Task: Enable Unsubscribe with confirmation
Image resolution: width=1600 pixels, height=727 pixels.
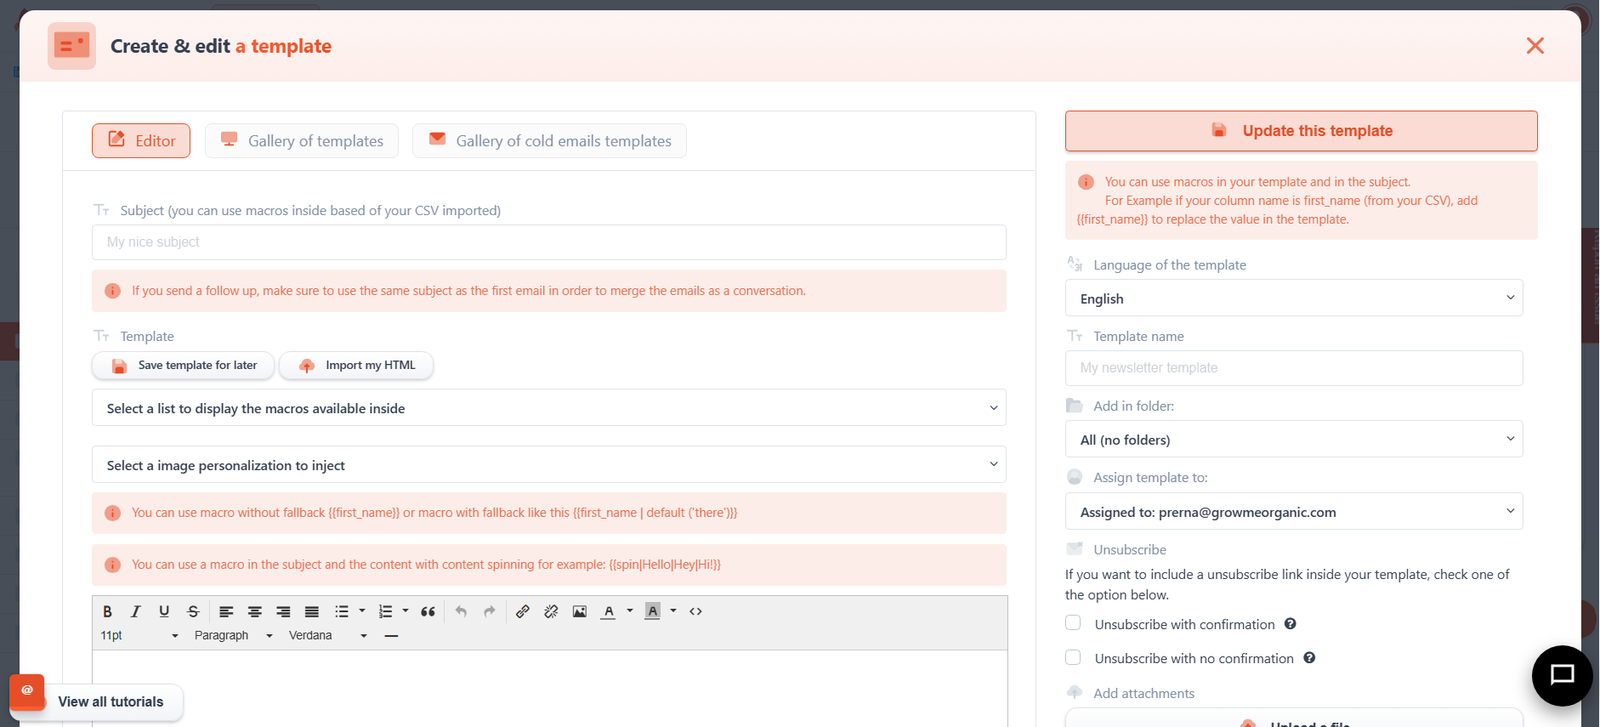Action: (x=1073, y=623)
